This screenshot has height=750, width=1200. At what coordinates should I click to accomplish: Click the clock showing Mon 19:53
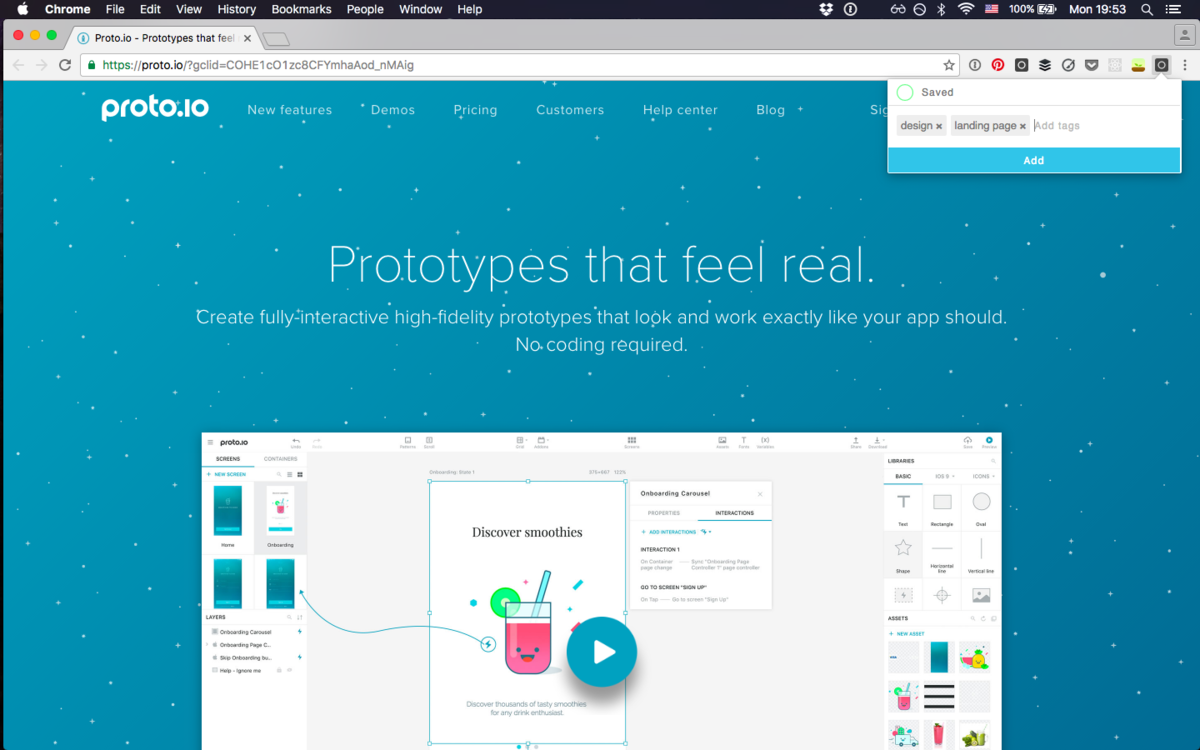pos(1097,9)
